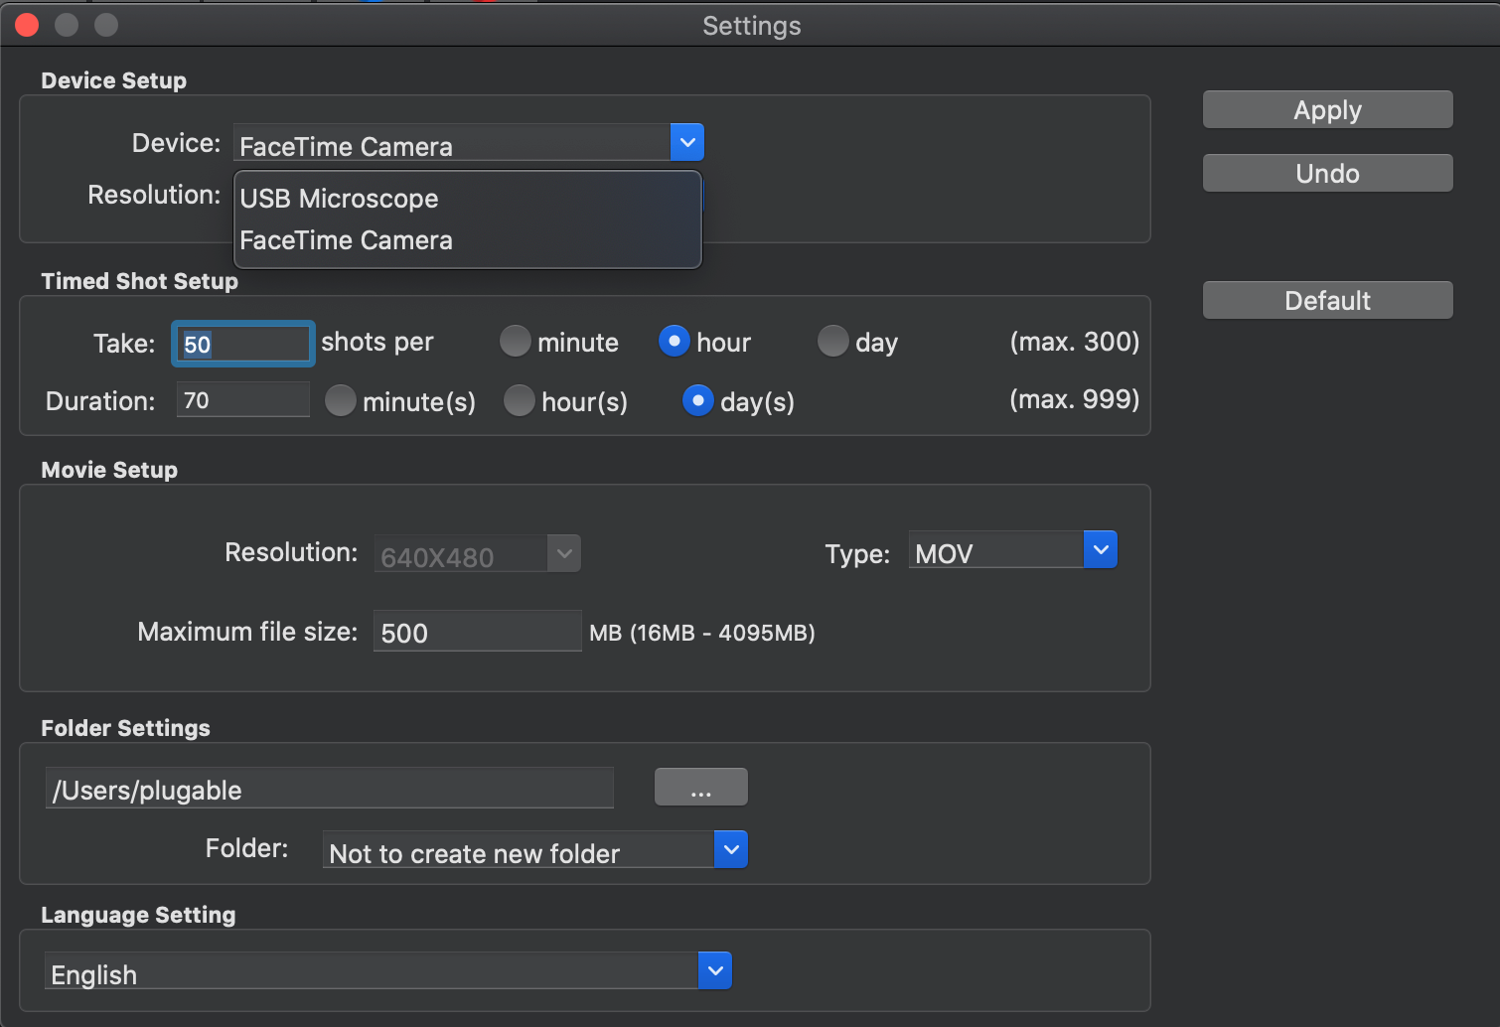
Task: Open the Folder dropdown for new folder options
Action: point(731,849)
